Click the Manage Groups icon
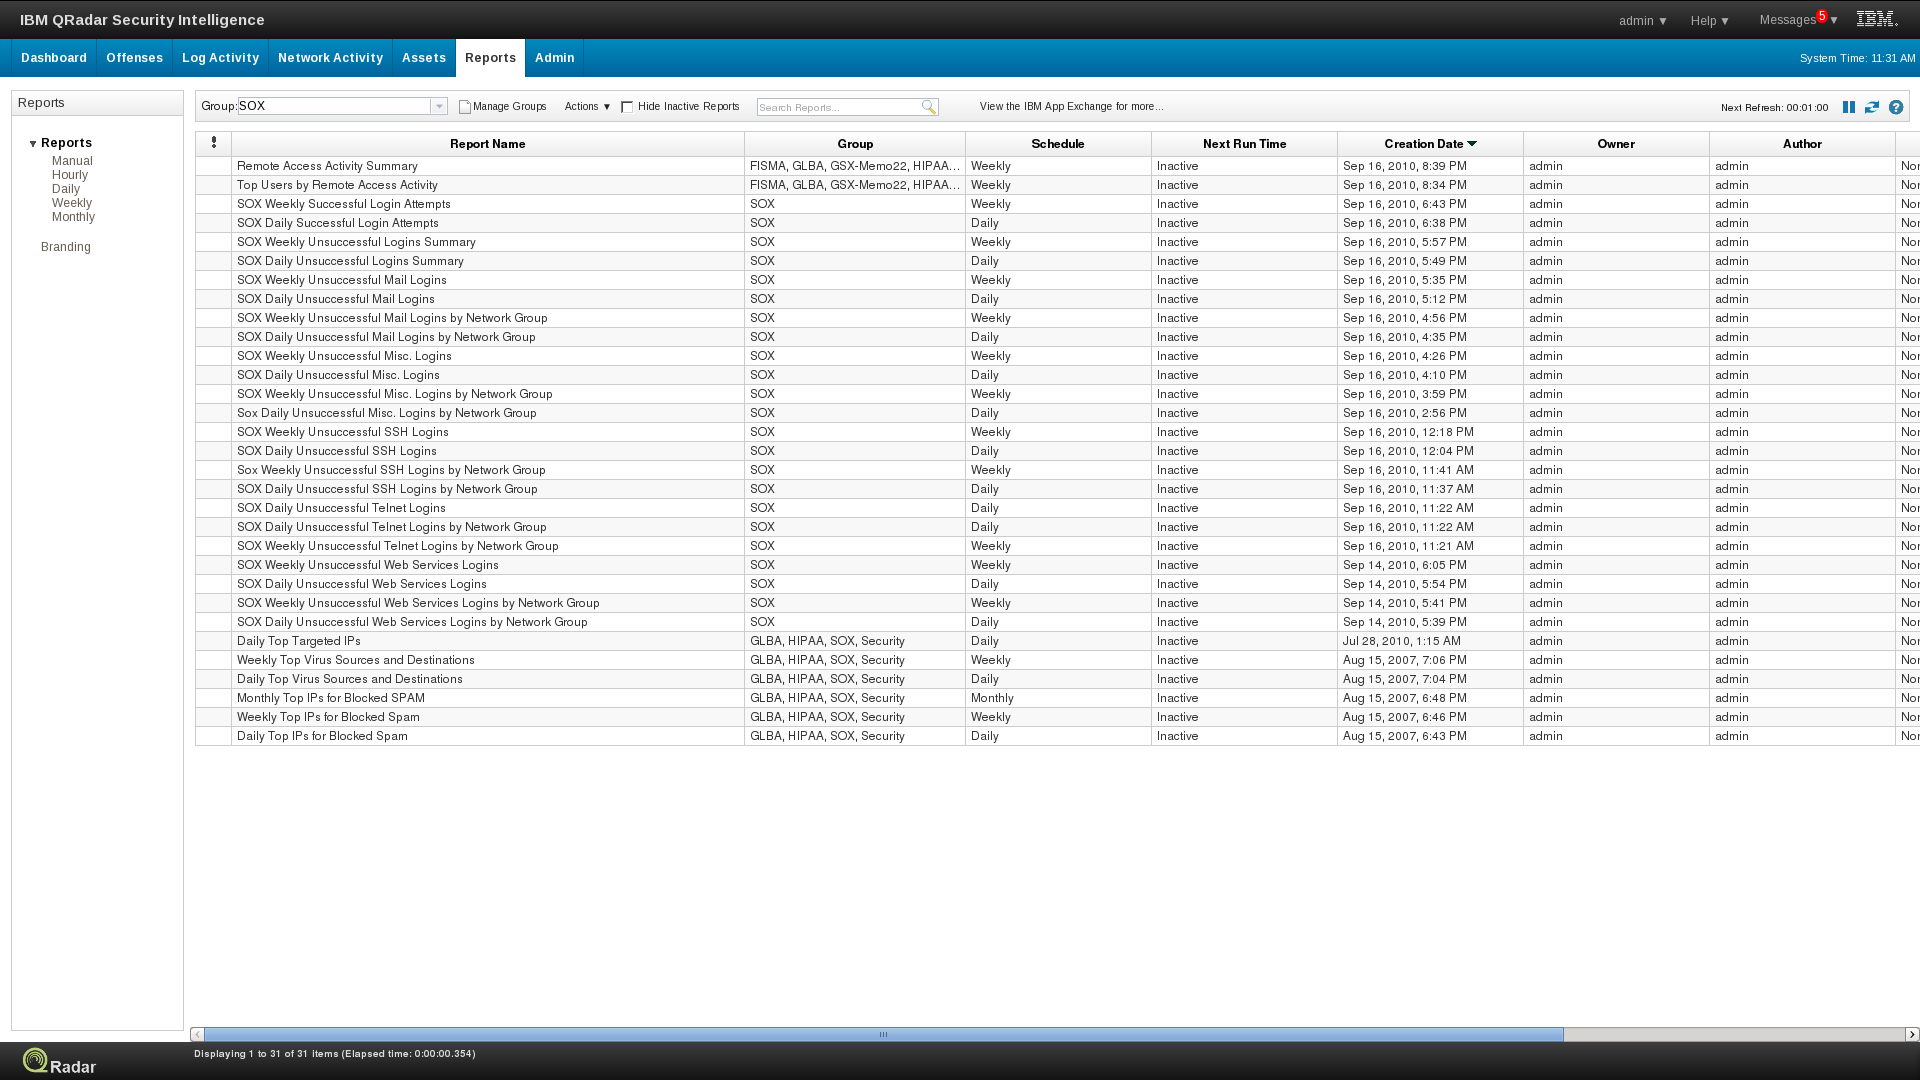 click(x=465, y=106)
